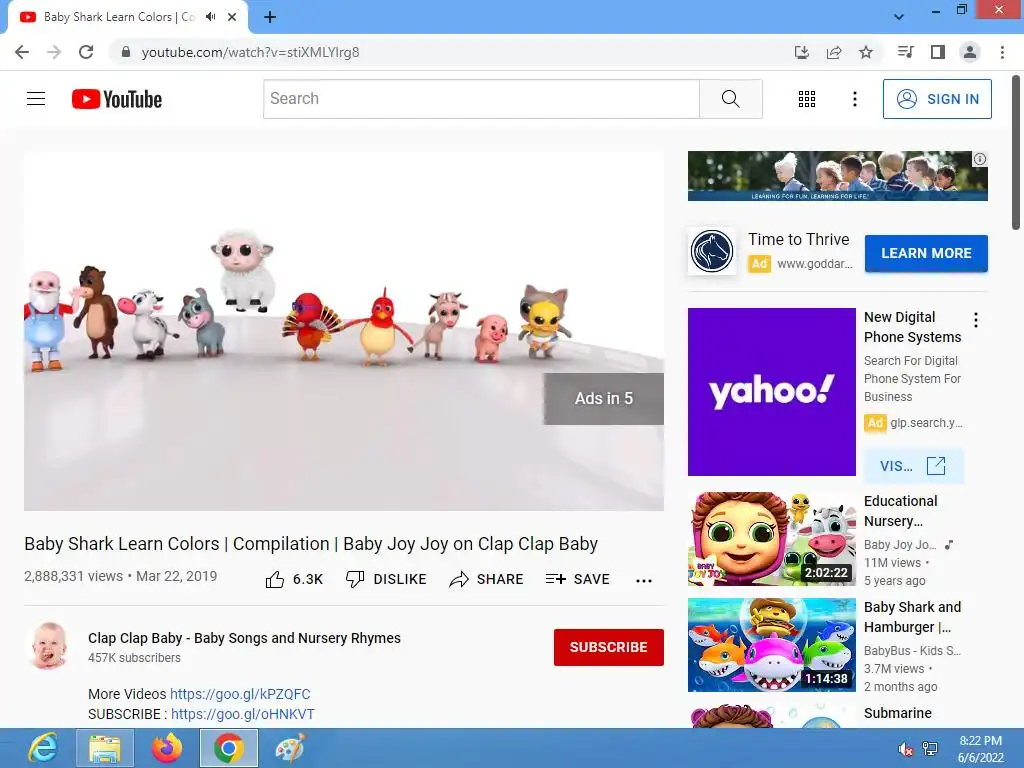Click "457K subscribers" text

135,658
